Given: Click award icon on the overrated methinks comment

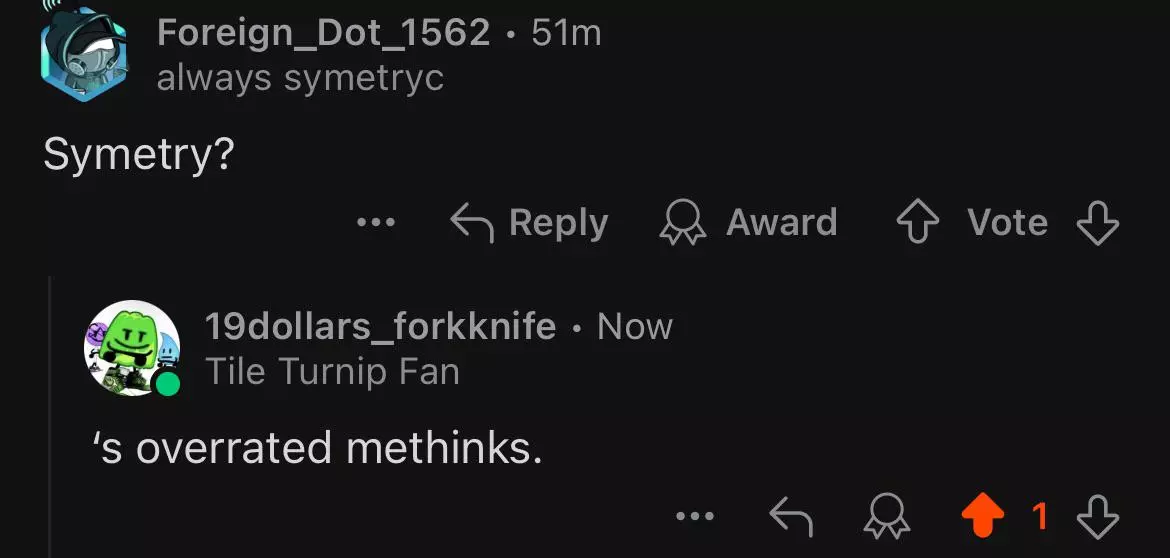Looking at the screenshot, I should coord(887,517).
